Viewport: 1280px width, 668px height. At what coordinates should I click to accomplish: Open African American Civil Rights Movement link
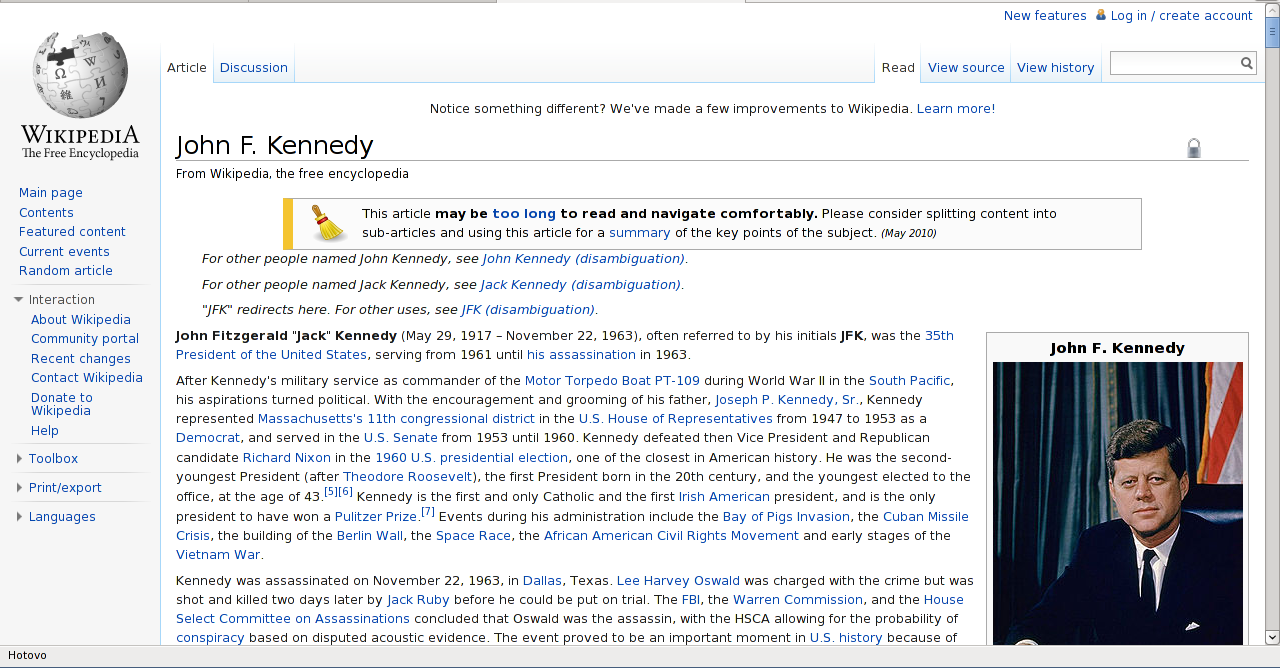671,536
